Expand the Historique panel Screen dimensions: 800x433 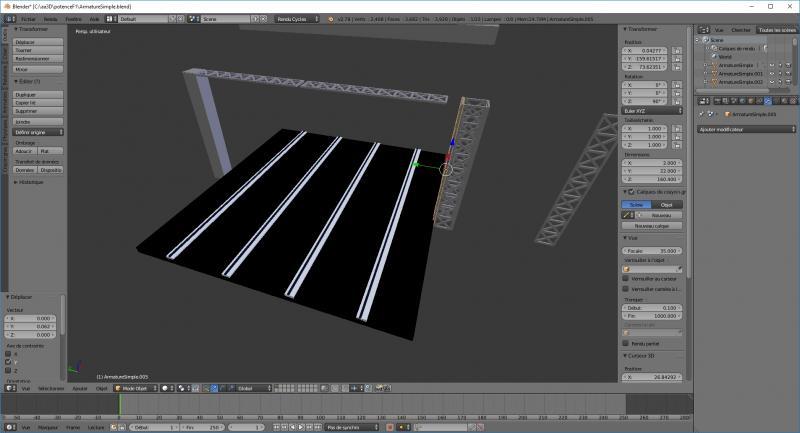[x=30, y=182]
